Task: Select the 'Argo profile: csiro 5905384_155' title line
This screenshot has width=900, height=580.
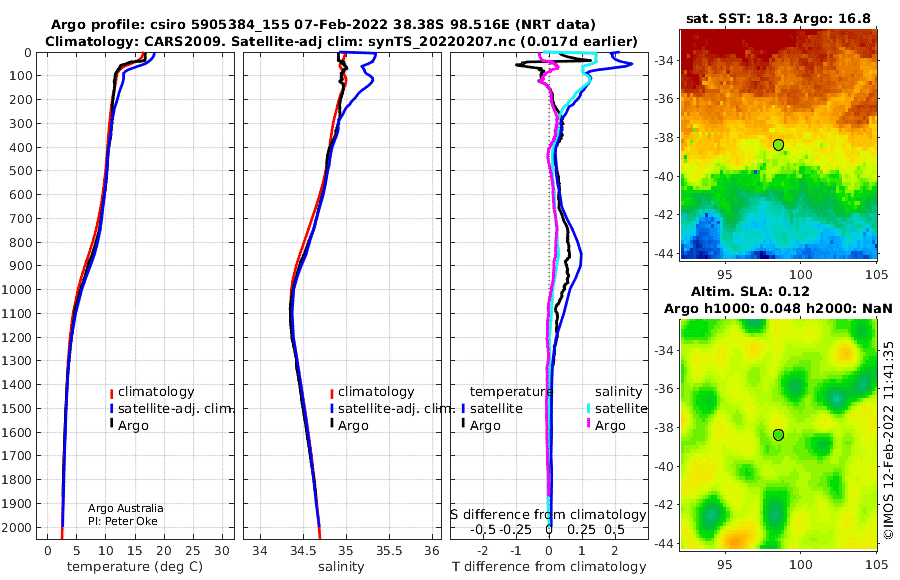Action: (323, 25)
